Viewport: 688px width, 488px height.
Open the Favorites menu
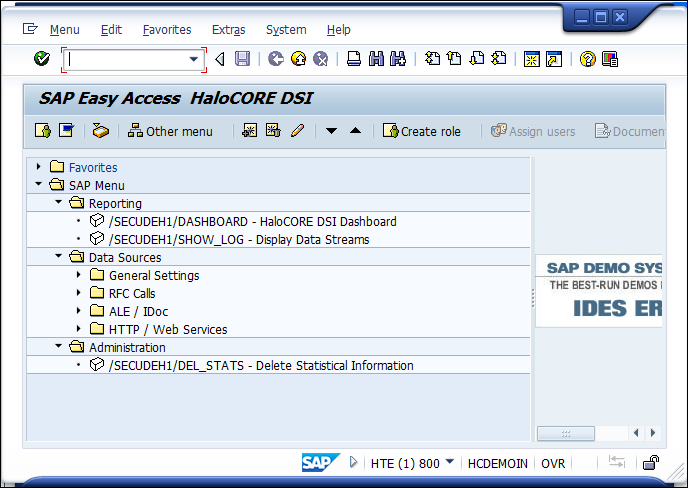pos(167,30)
